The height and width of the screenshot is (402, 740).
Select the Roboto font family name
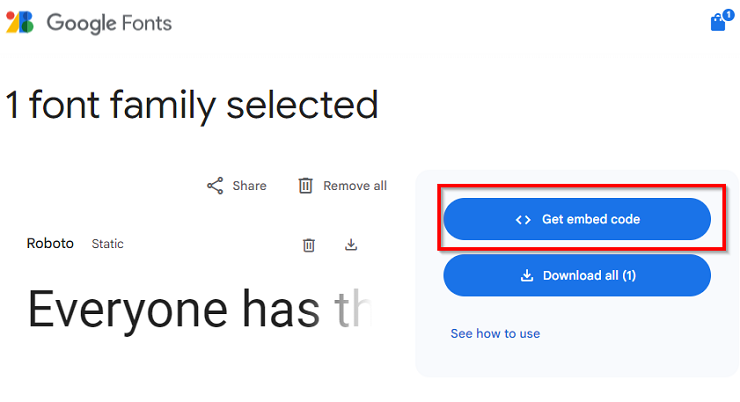pyautogui.click(x=50, y=243)
